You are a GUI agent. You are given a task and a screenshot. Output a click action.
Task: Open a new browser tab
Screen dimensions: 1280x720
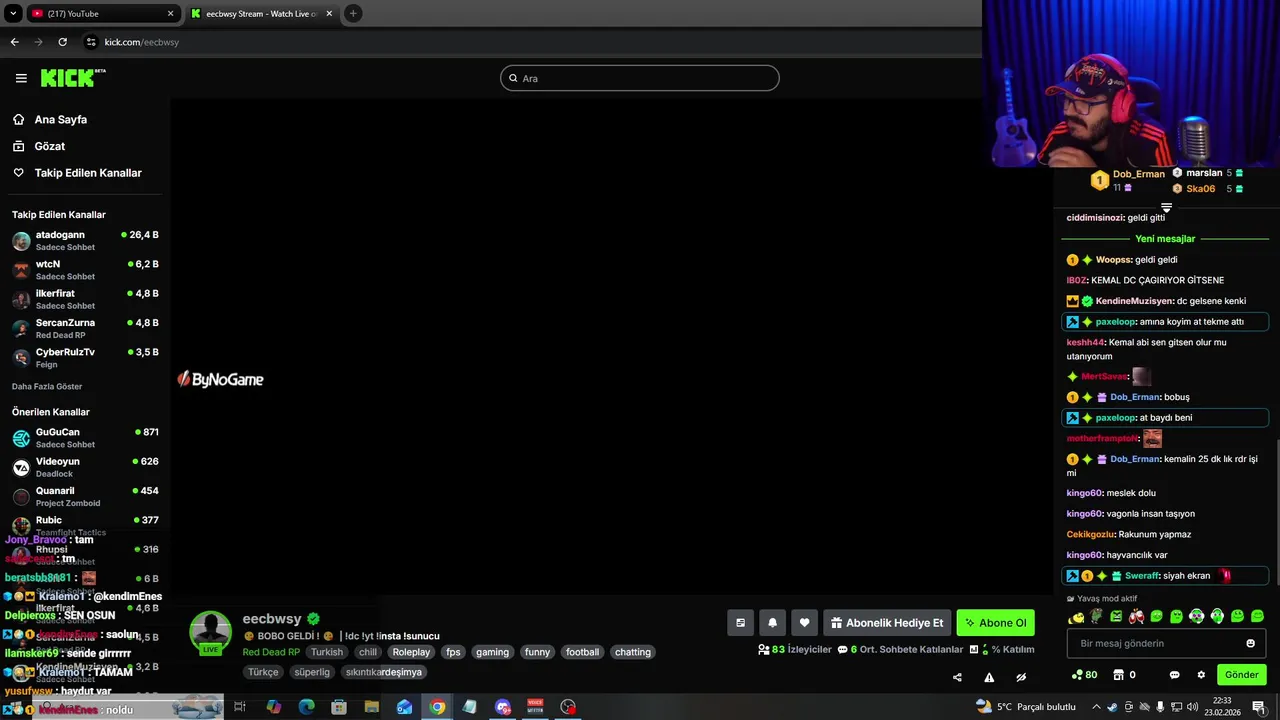353,13
